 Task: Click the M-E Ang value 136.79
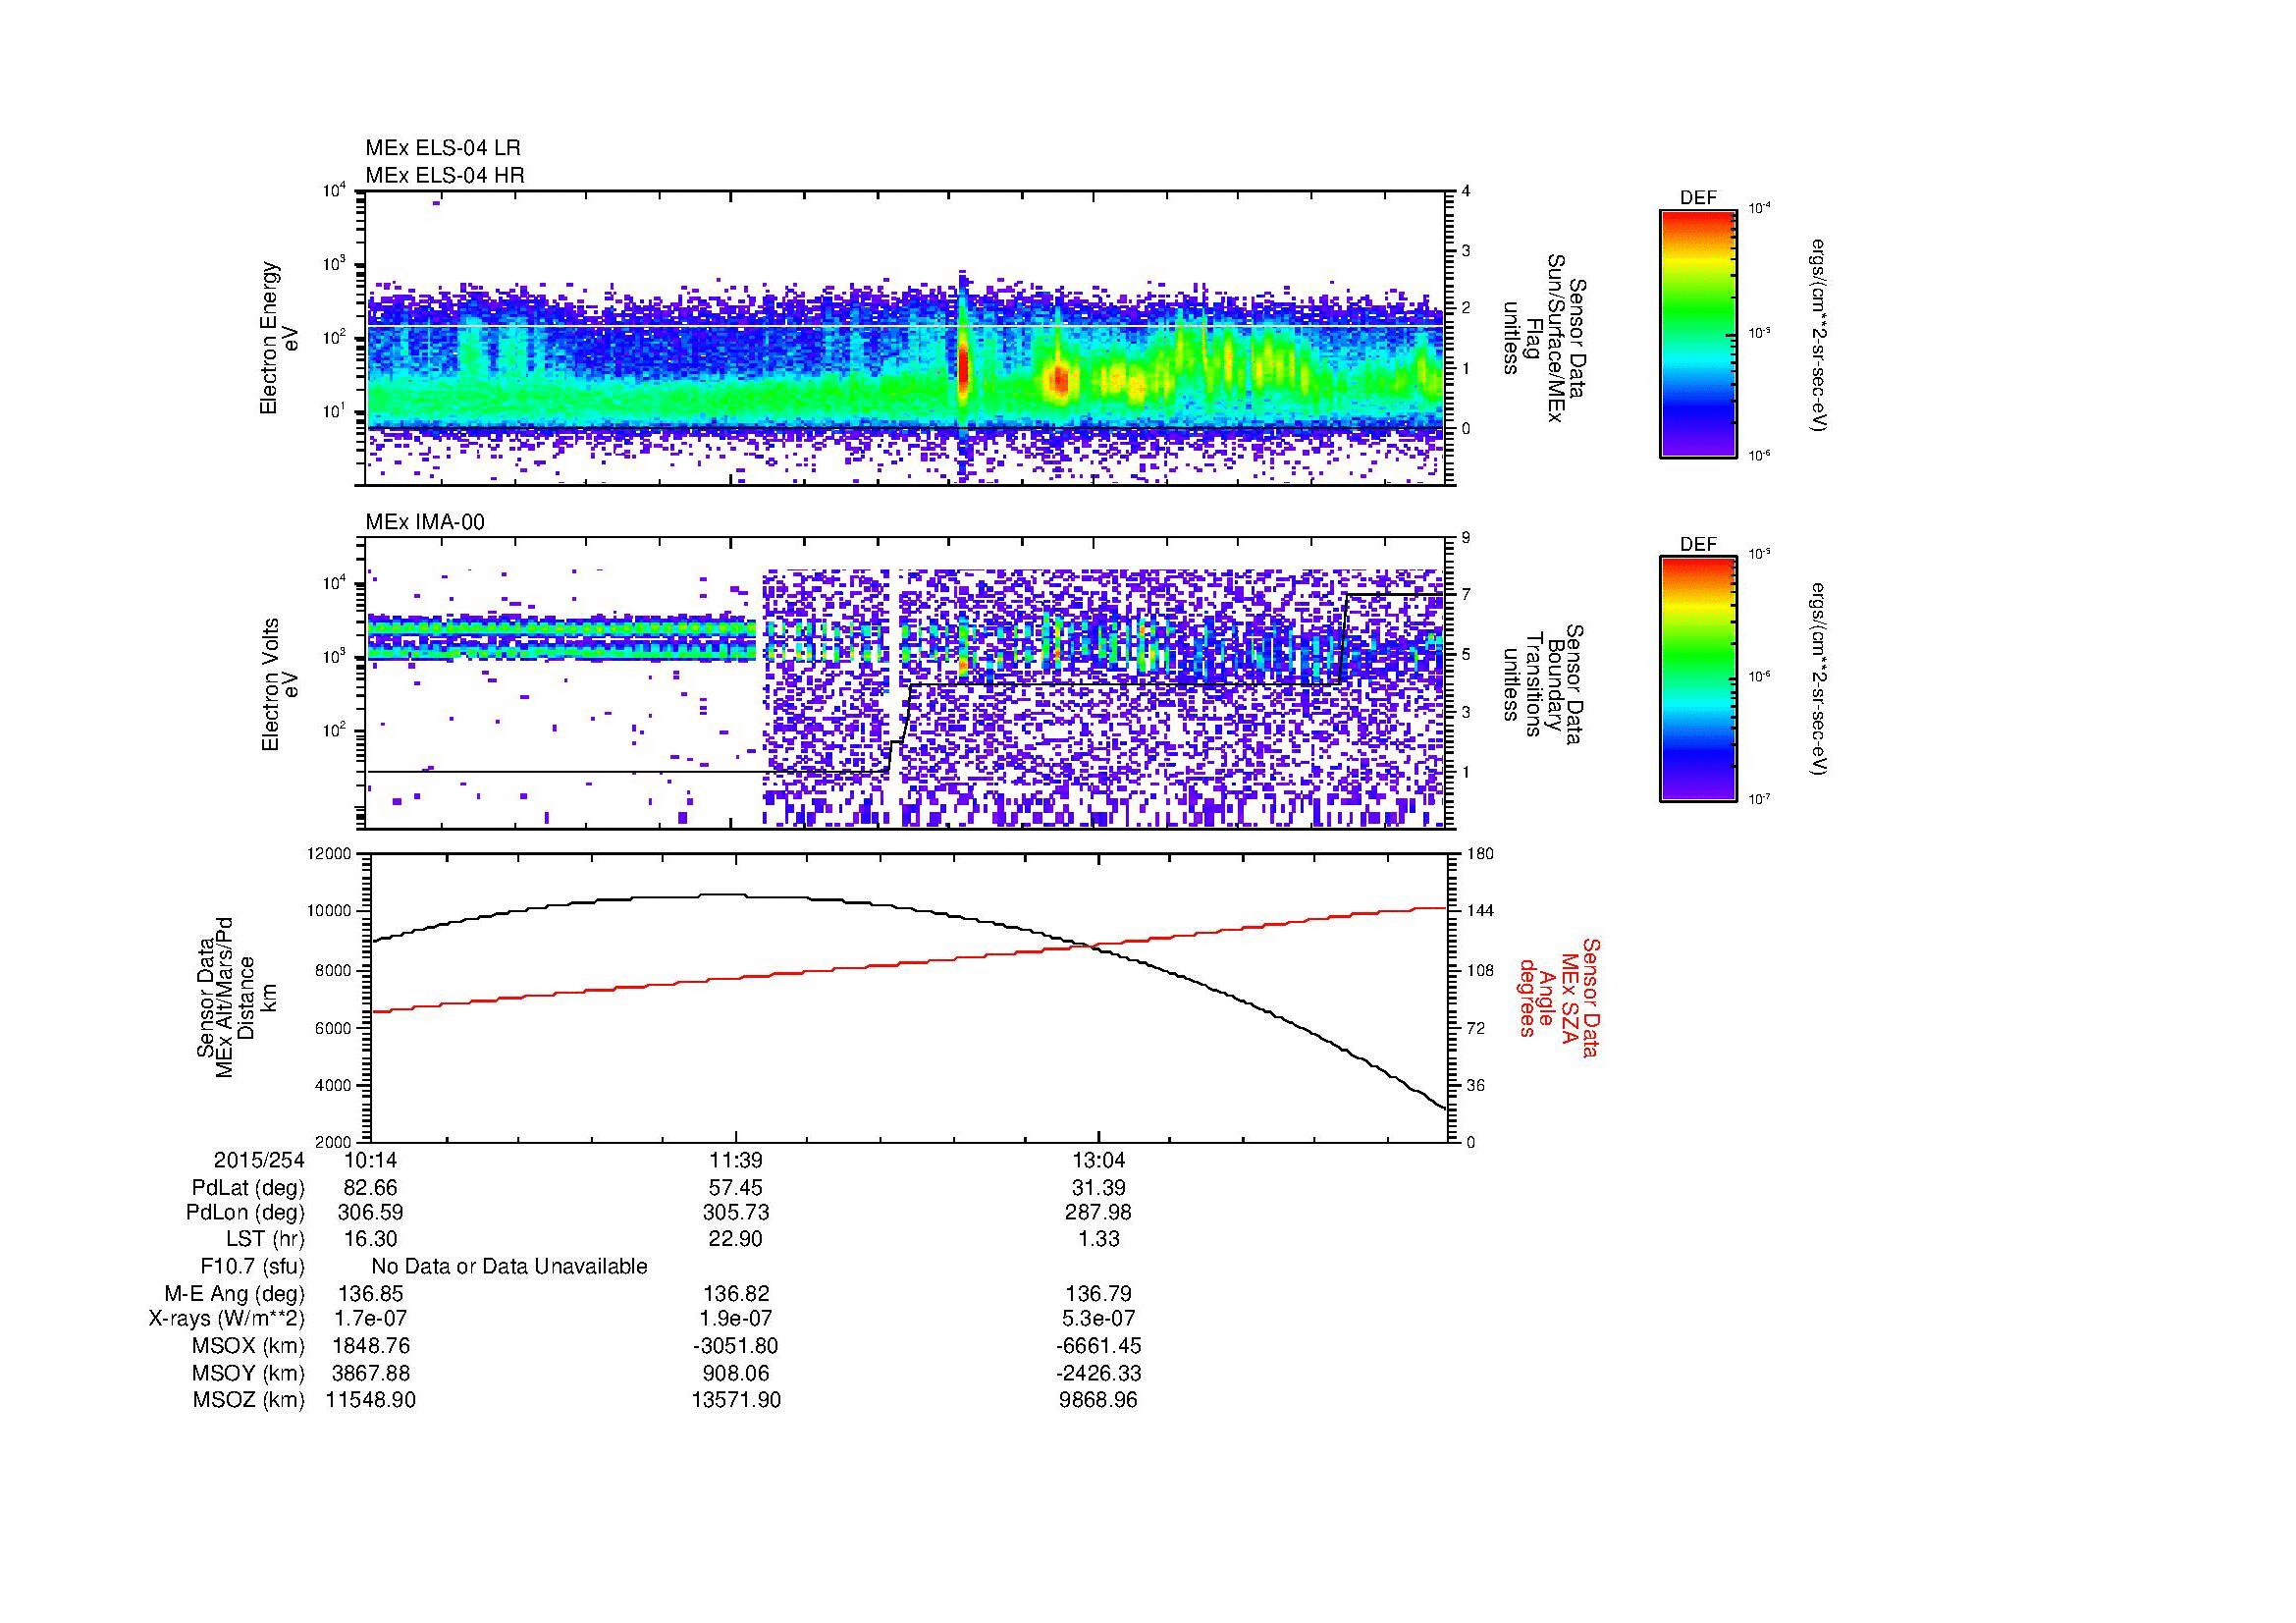(1098, 1294)
